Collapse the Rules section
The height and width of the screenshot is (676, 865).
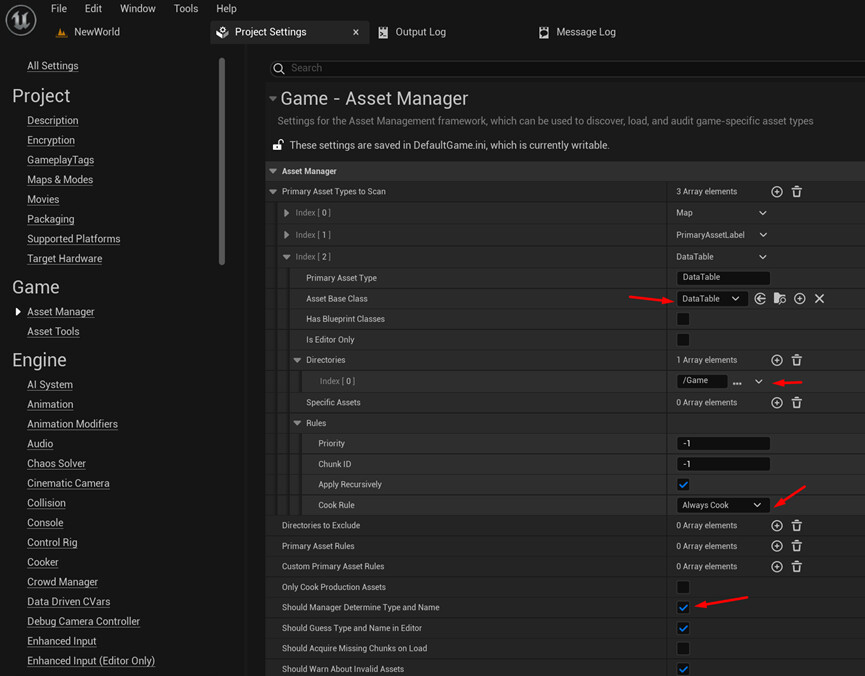click(x=297, y=423)
